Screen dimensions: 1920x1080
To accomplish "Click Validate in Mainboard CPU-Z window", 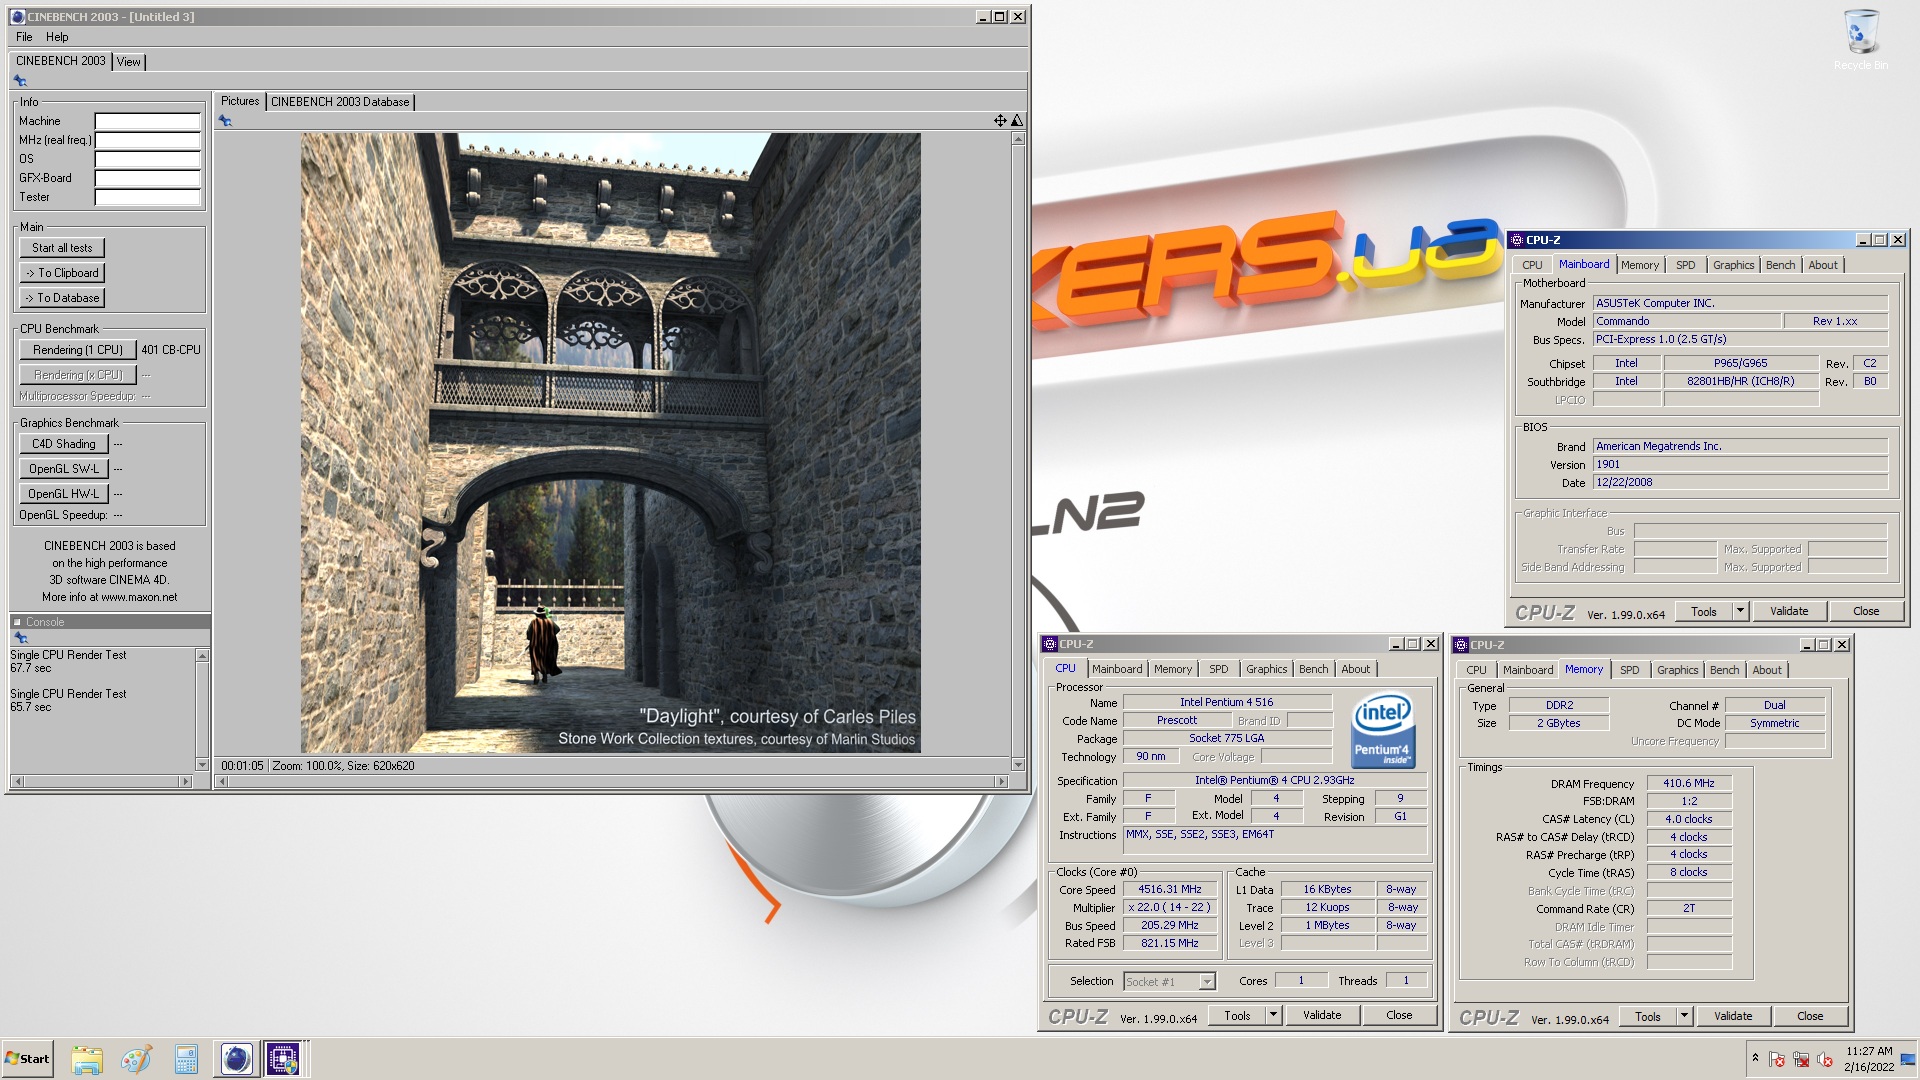I will [x=1789, y=611].
